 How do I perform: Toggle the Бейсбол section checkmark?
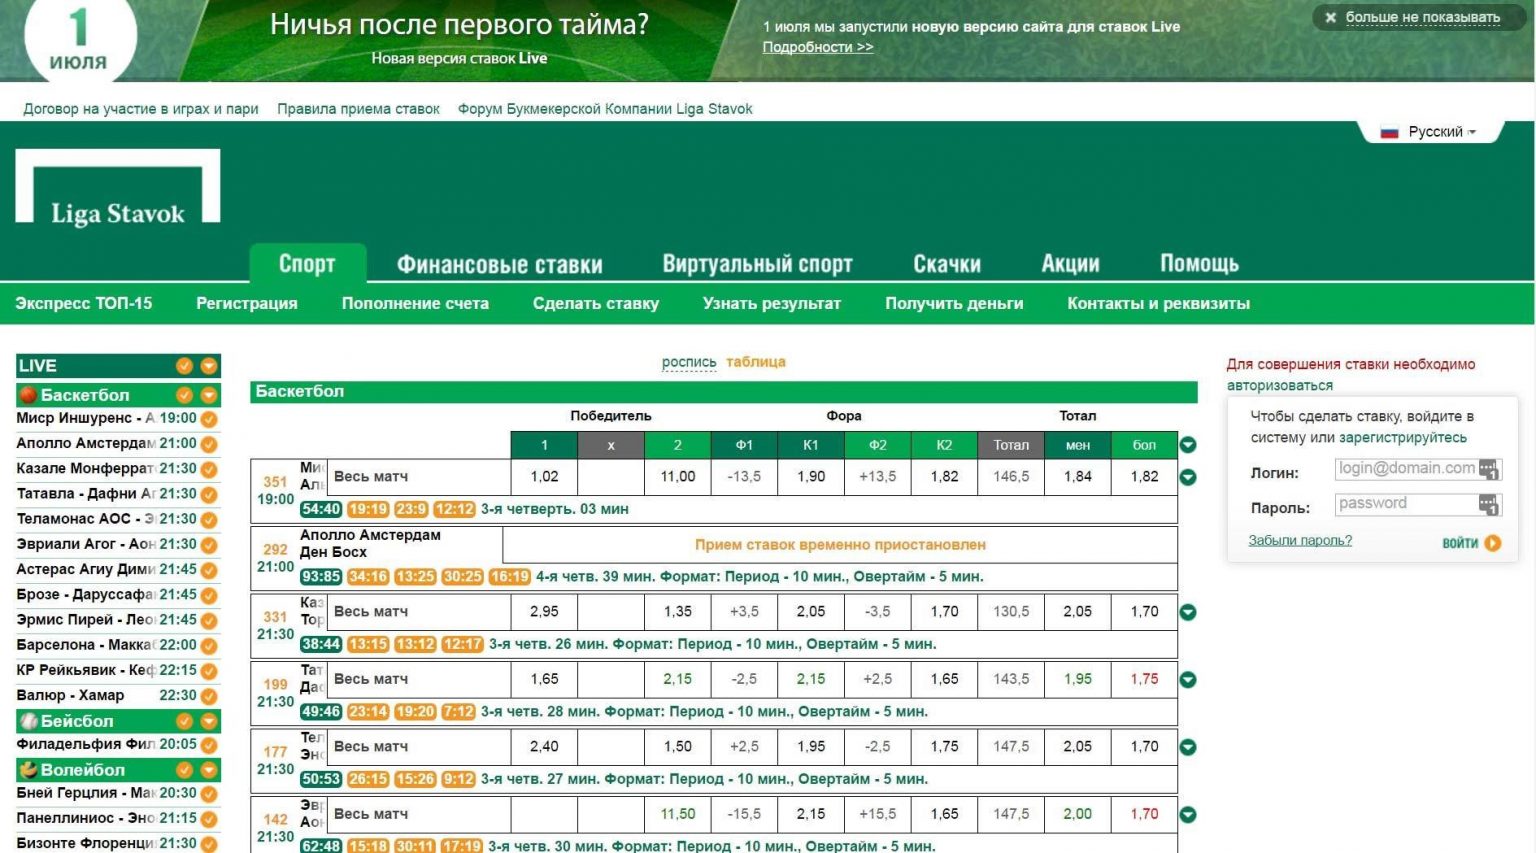click(184, 721)
